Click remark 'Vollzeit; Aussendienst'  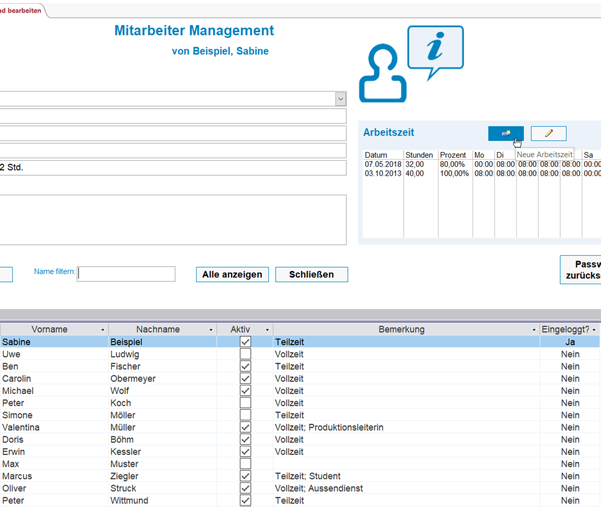319,488
